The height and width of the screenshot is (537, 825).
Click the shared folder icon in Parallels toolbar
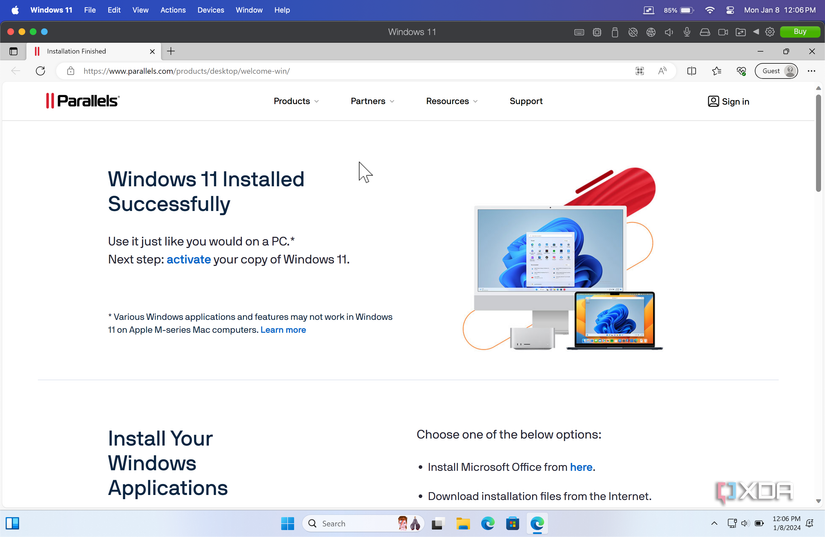point(740,32)
